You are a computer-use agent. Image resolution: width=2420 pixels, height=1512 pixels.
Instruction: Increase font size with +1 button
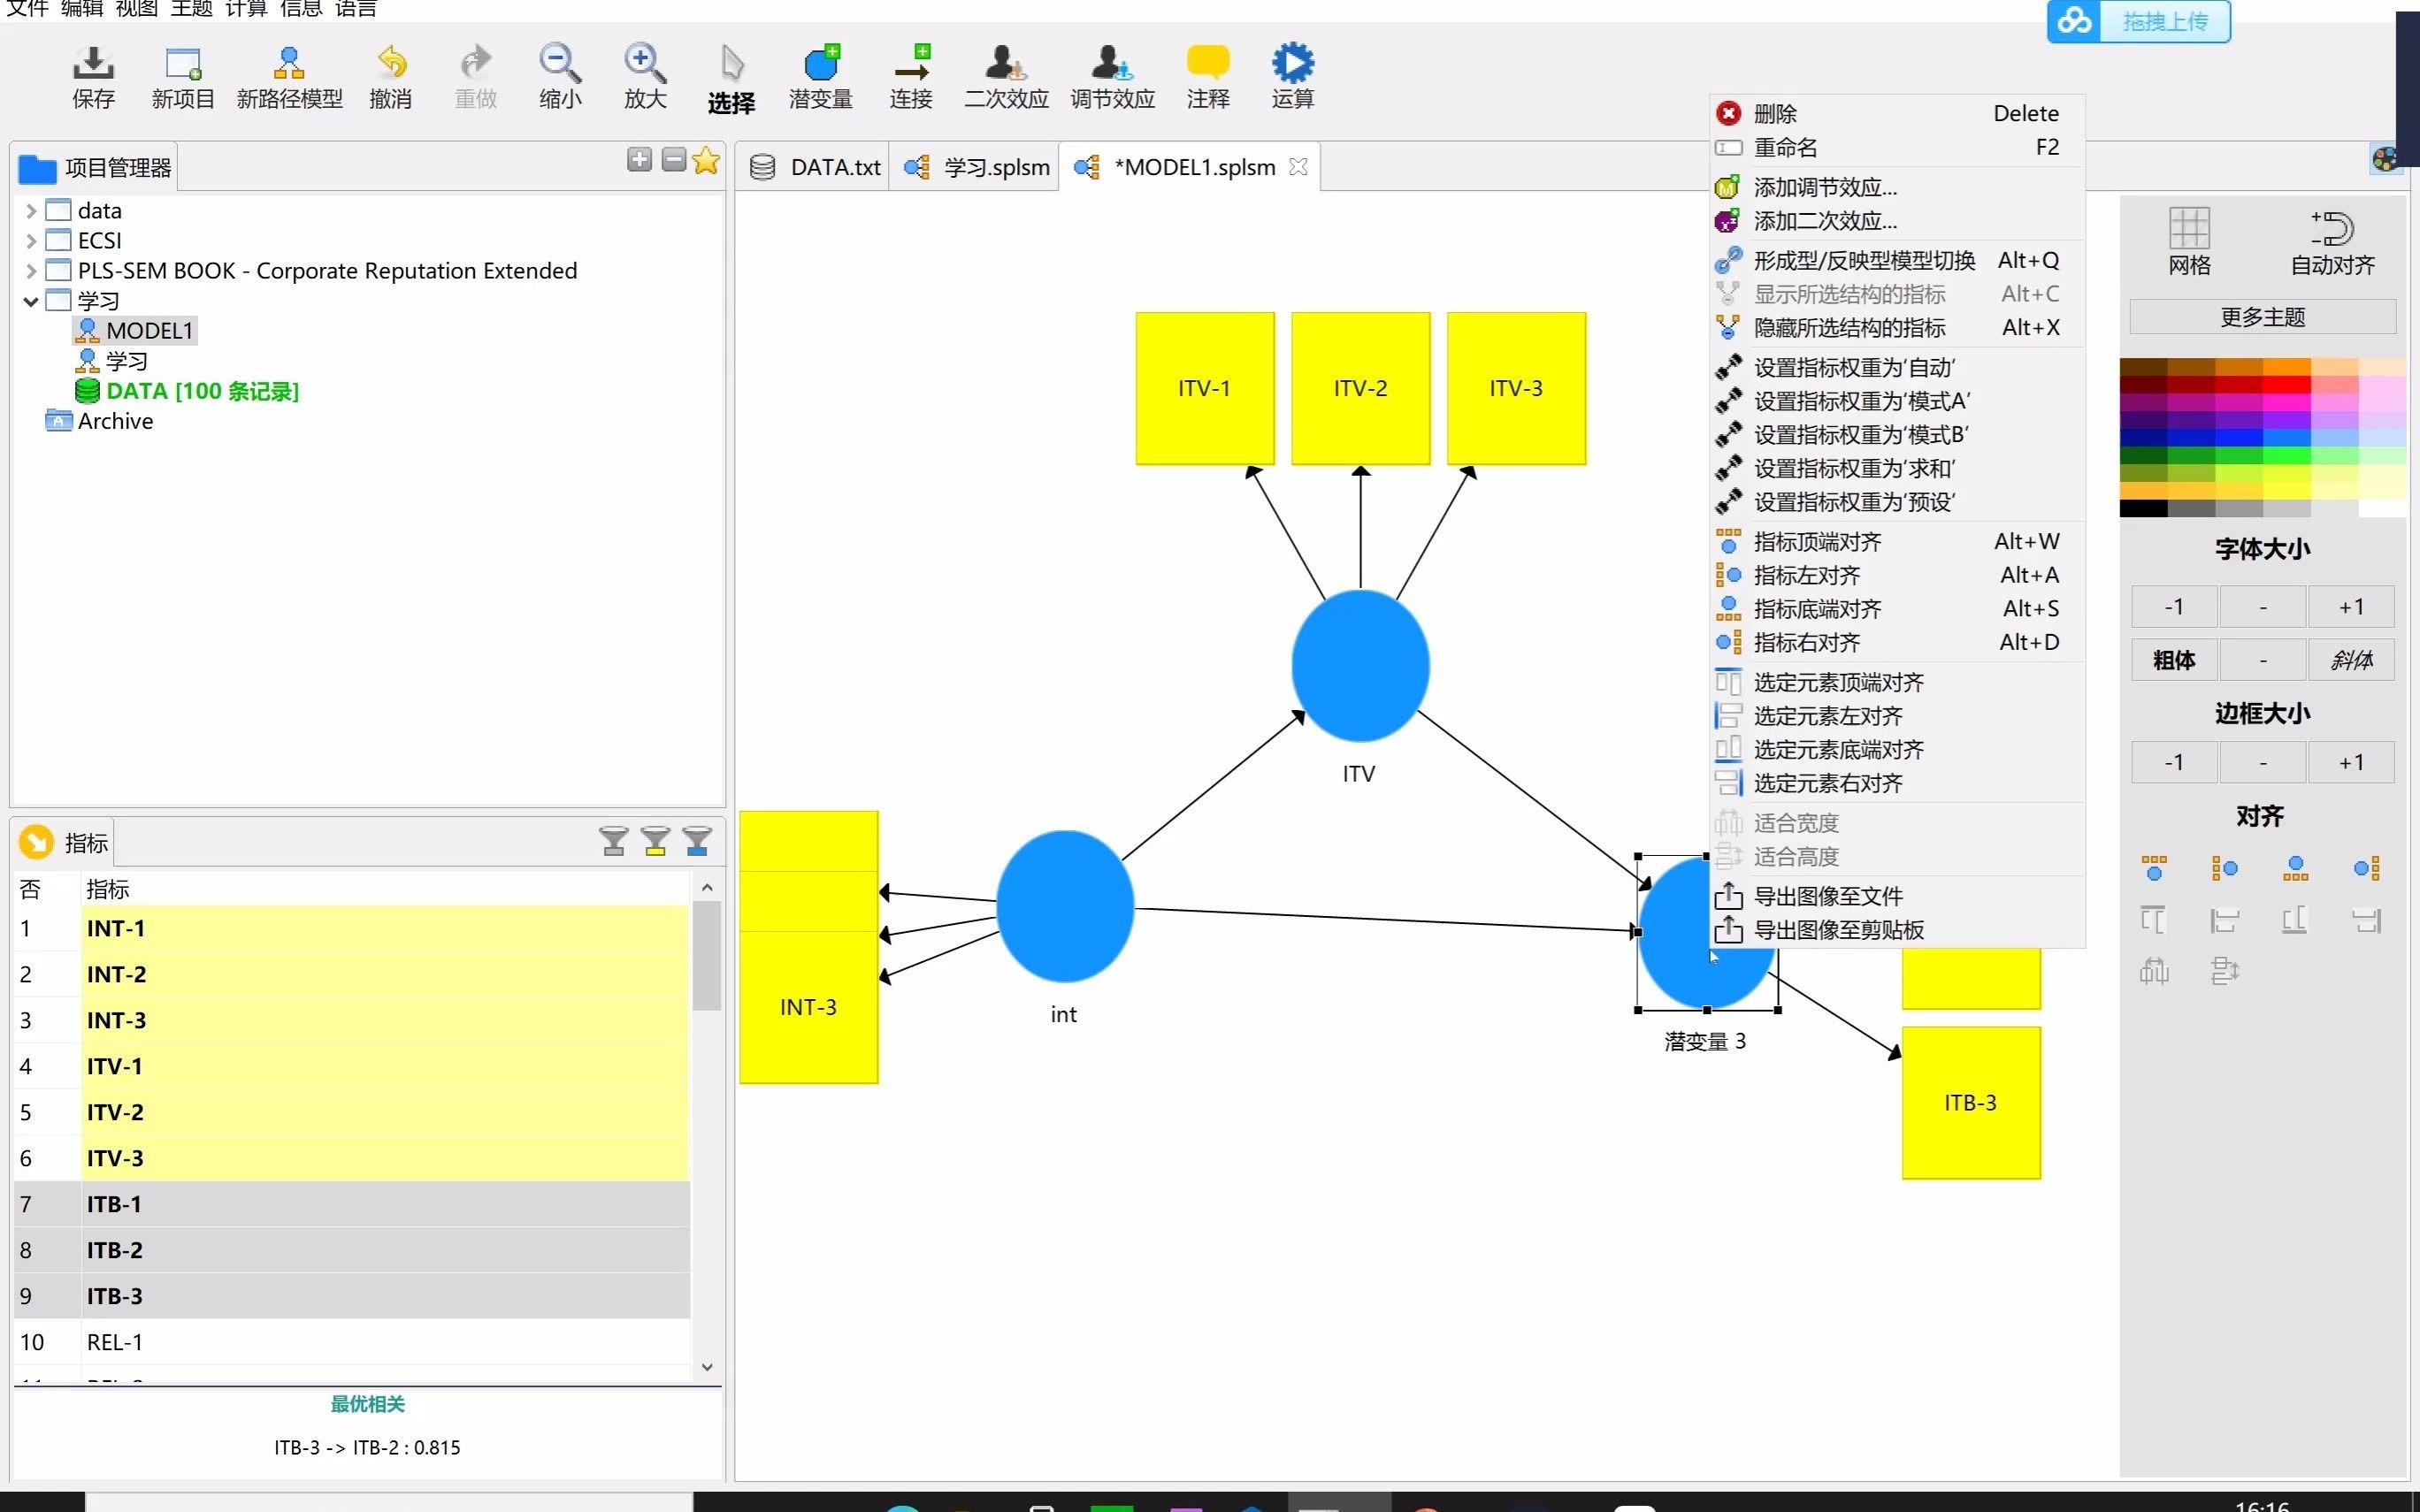pyautogui.click(x=2350, y=607)
